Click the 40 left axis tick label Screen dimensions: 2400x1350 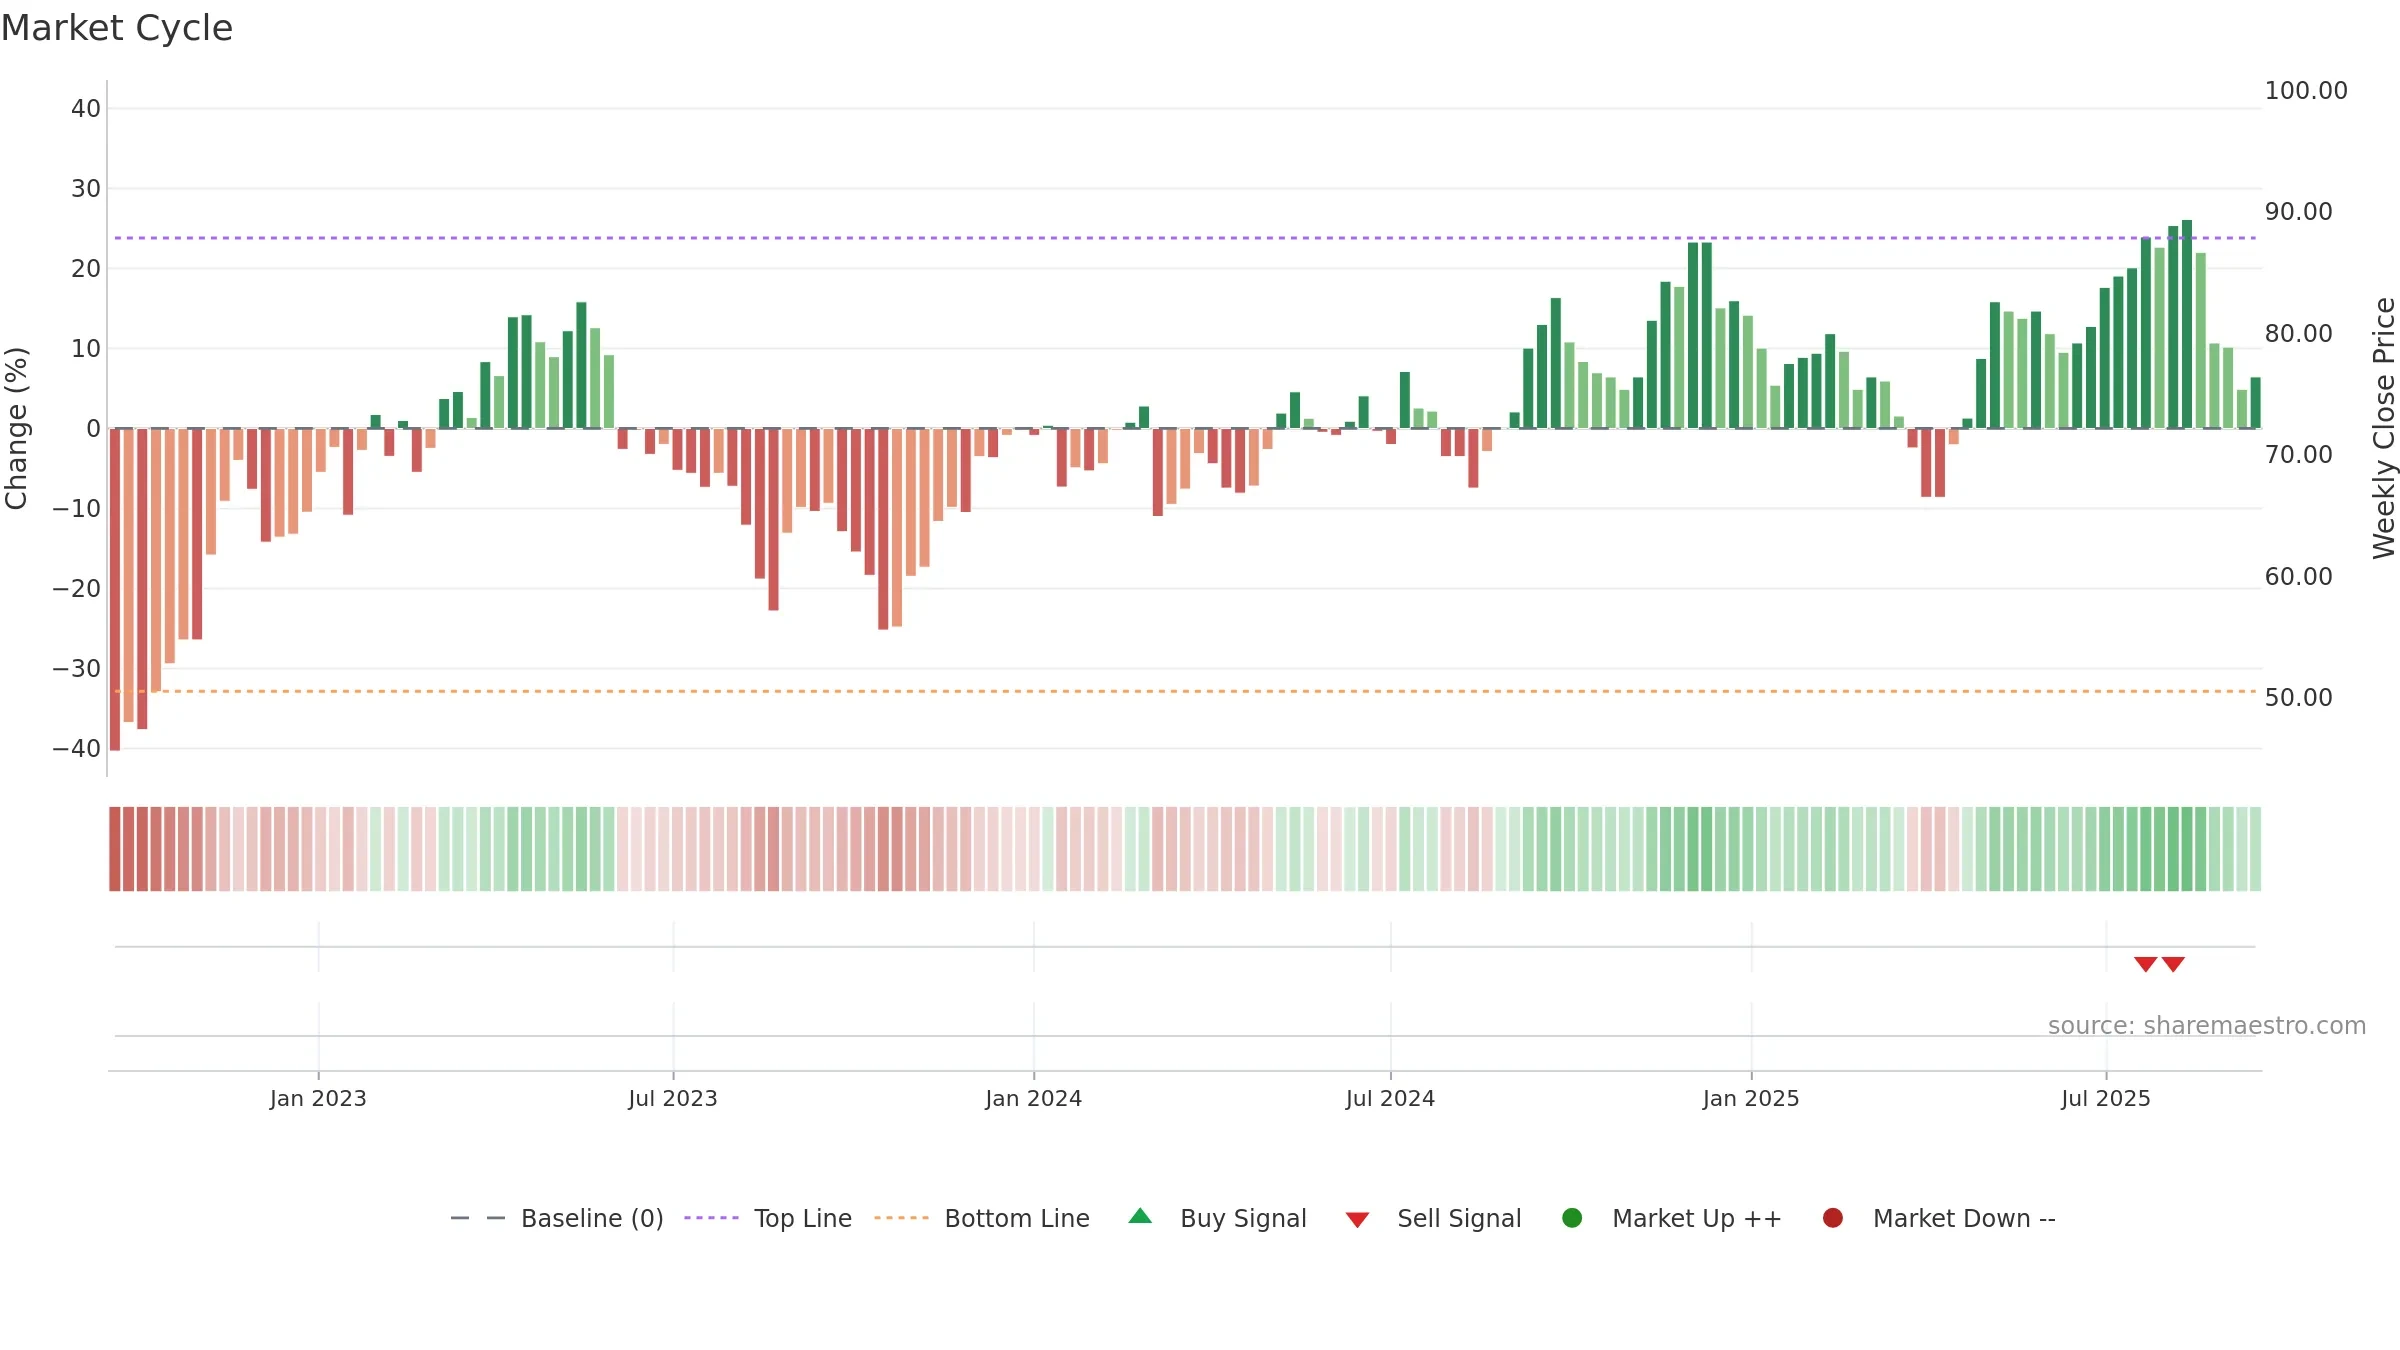86,109
